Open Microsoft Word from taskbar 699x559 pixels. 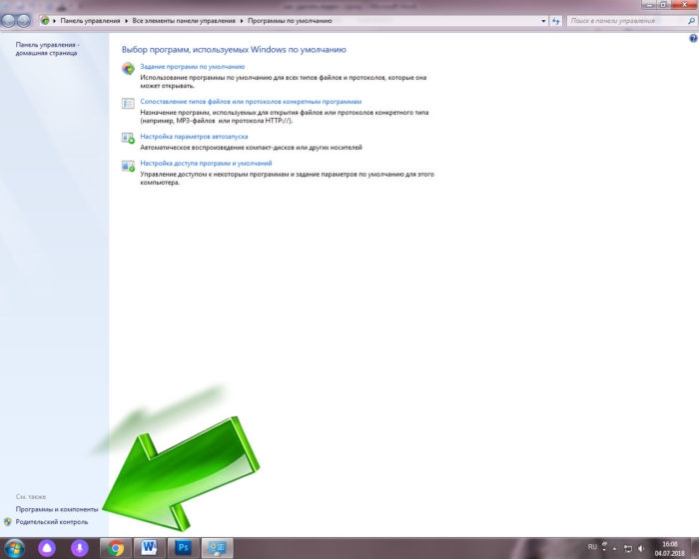pos(148,548)
